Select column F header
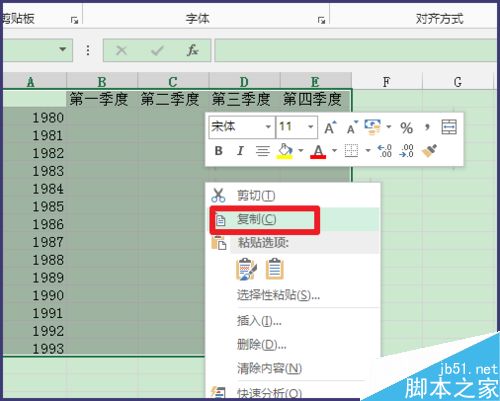This screenshot has width=500, height=401. [387, 81]
